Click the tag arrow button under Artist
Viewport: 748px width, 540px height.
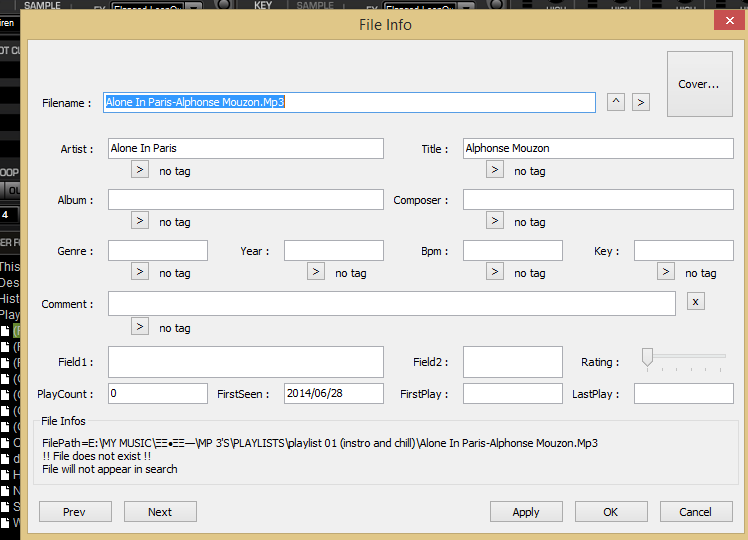(x=140, y=170)
